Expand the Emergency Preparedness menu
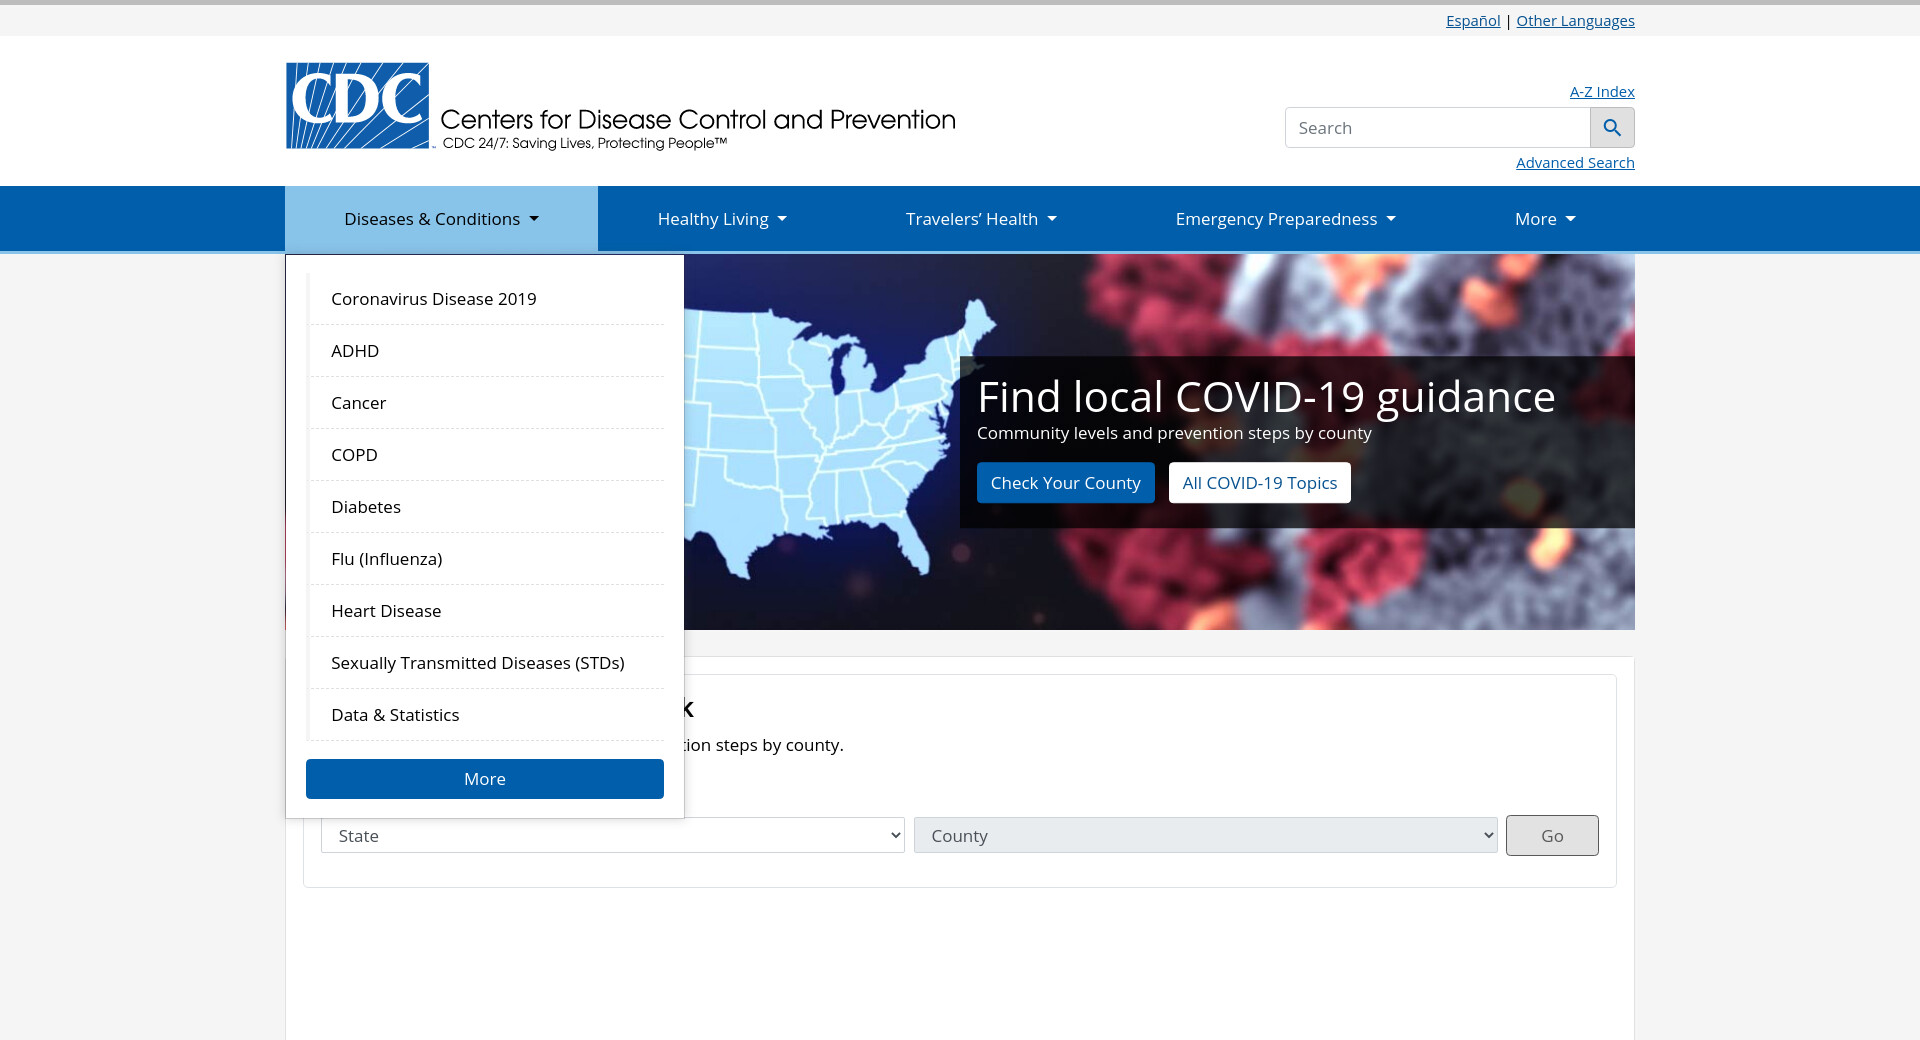 1285,219
